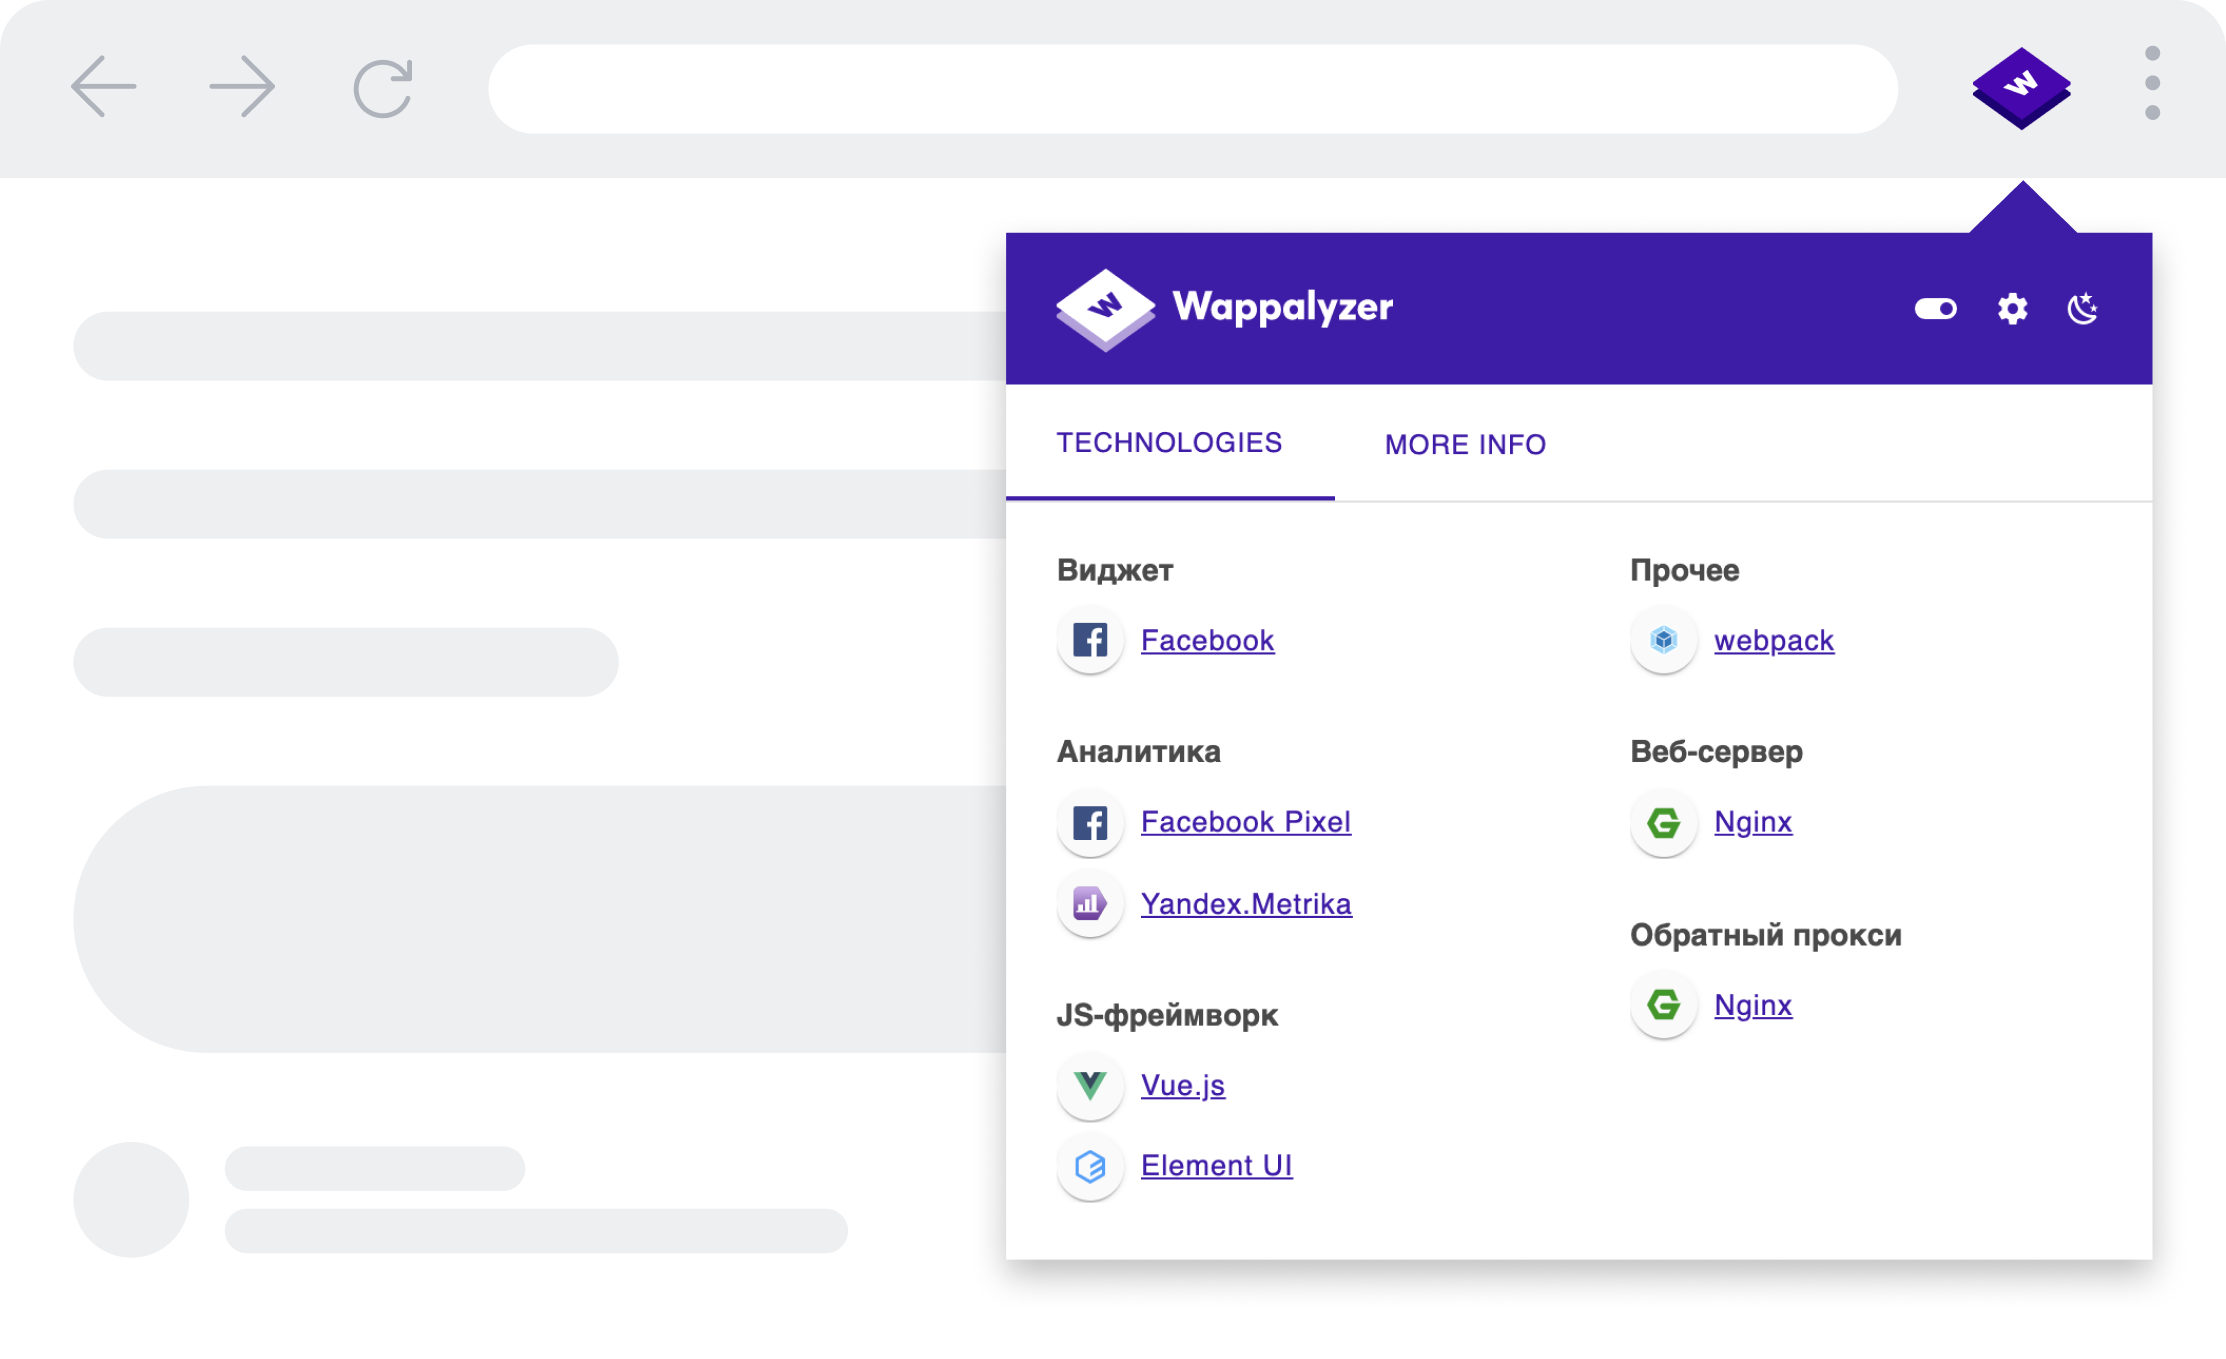Open Wappalyzer settings via gear icon

[2011, 310]
